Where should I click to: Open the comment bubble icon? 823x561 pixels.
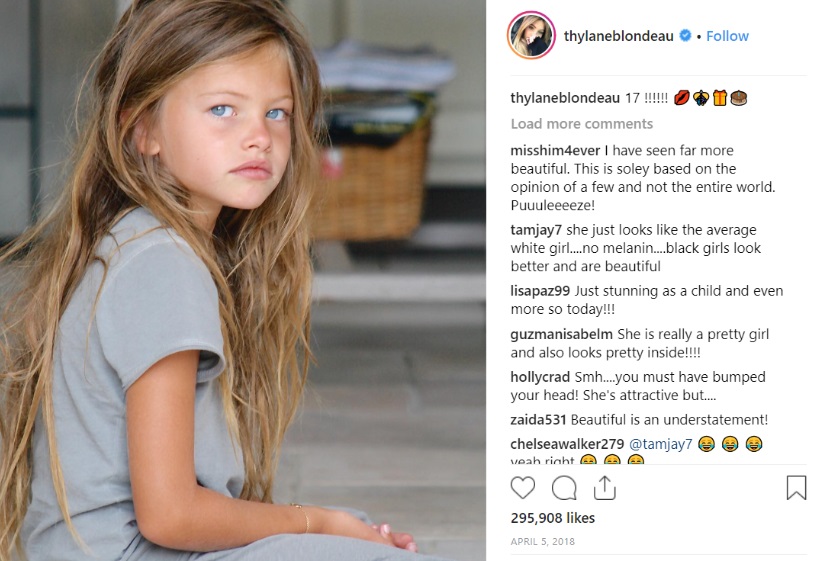tap(564, 488)
